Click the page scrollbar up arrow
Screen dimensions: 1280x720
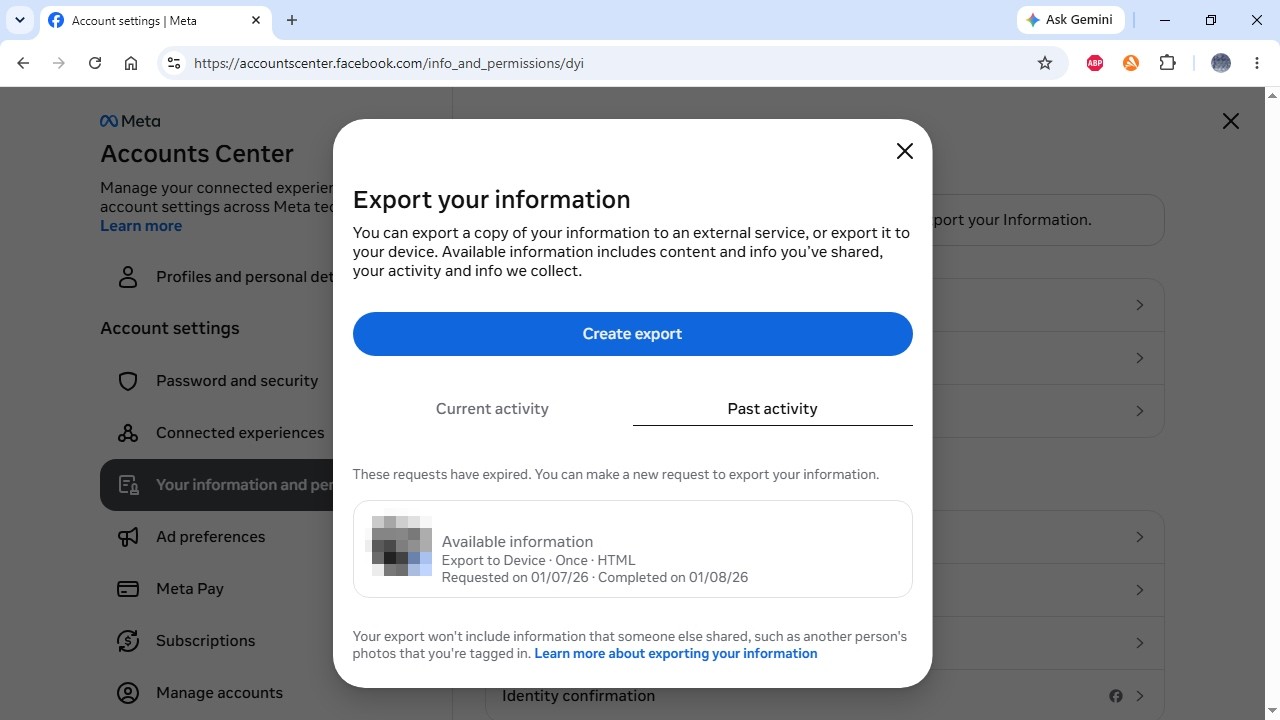(1272, 95)
